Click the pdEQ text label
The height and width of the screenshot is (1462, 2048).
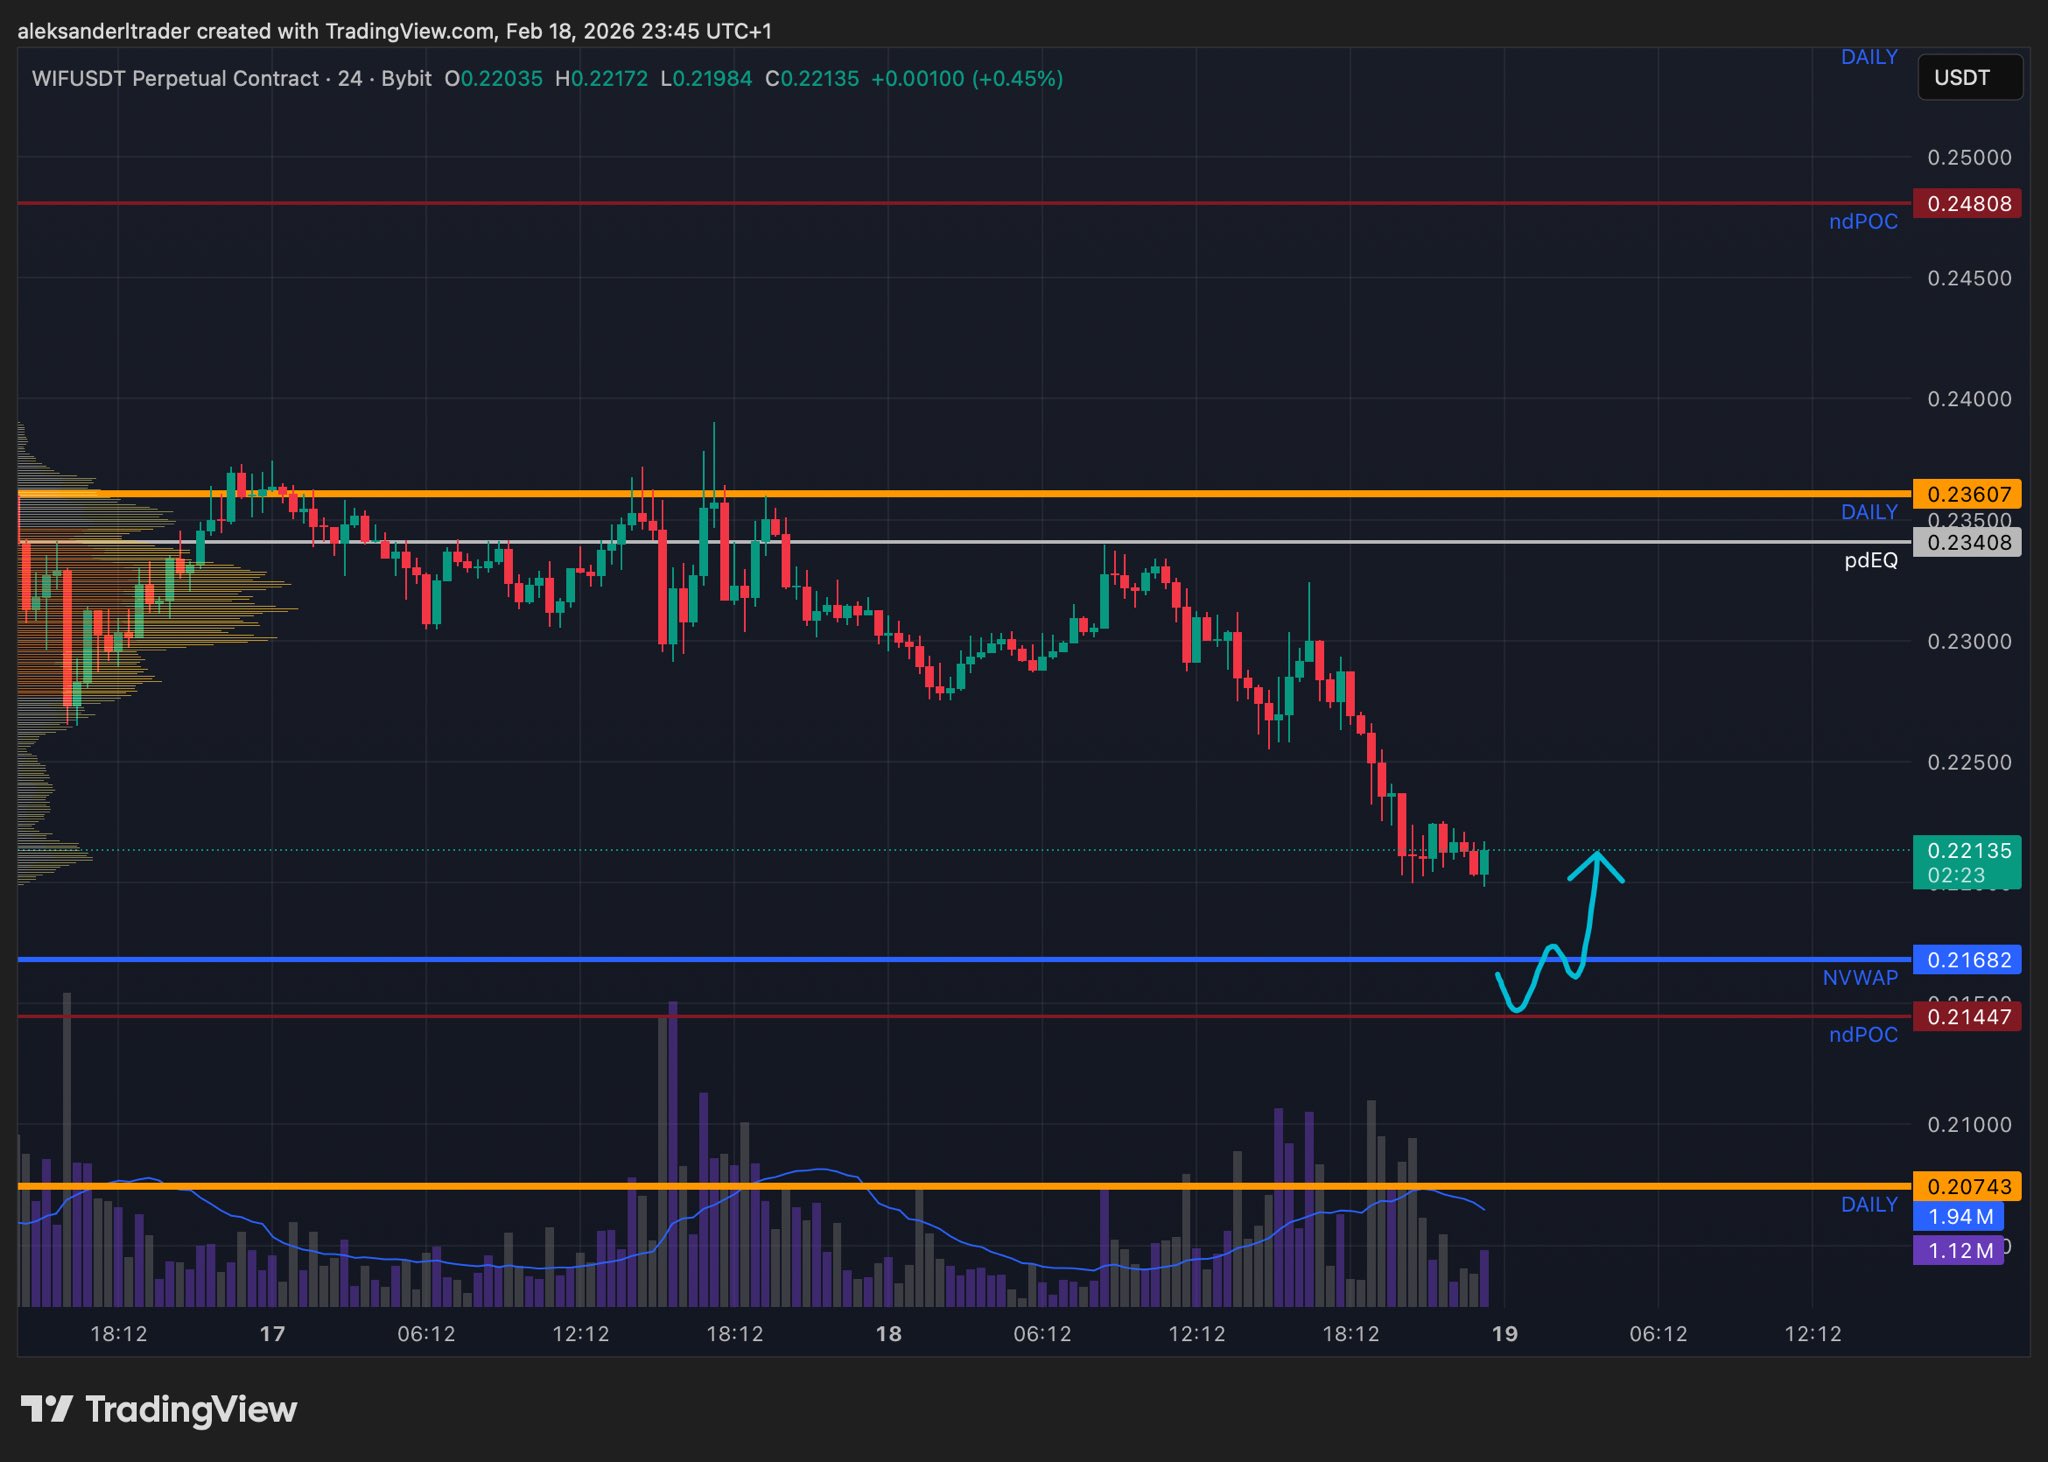point(1870,561)
